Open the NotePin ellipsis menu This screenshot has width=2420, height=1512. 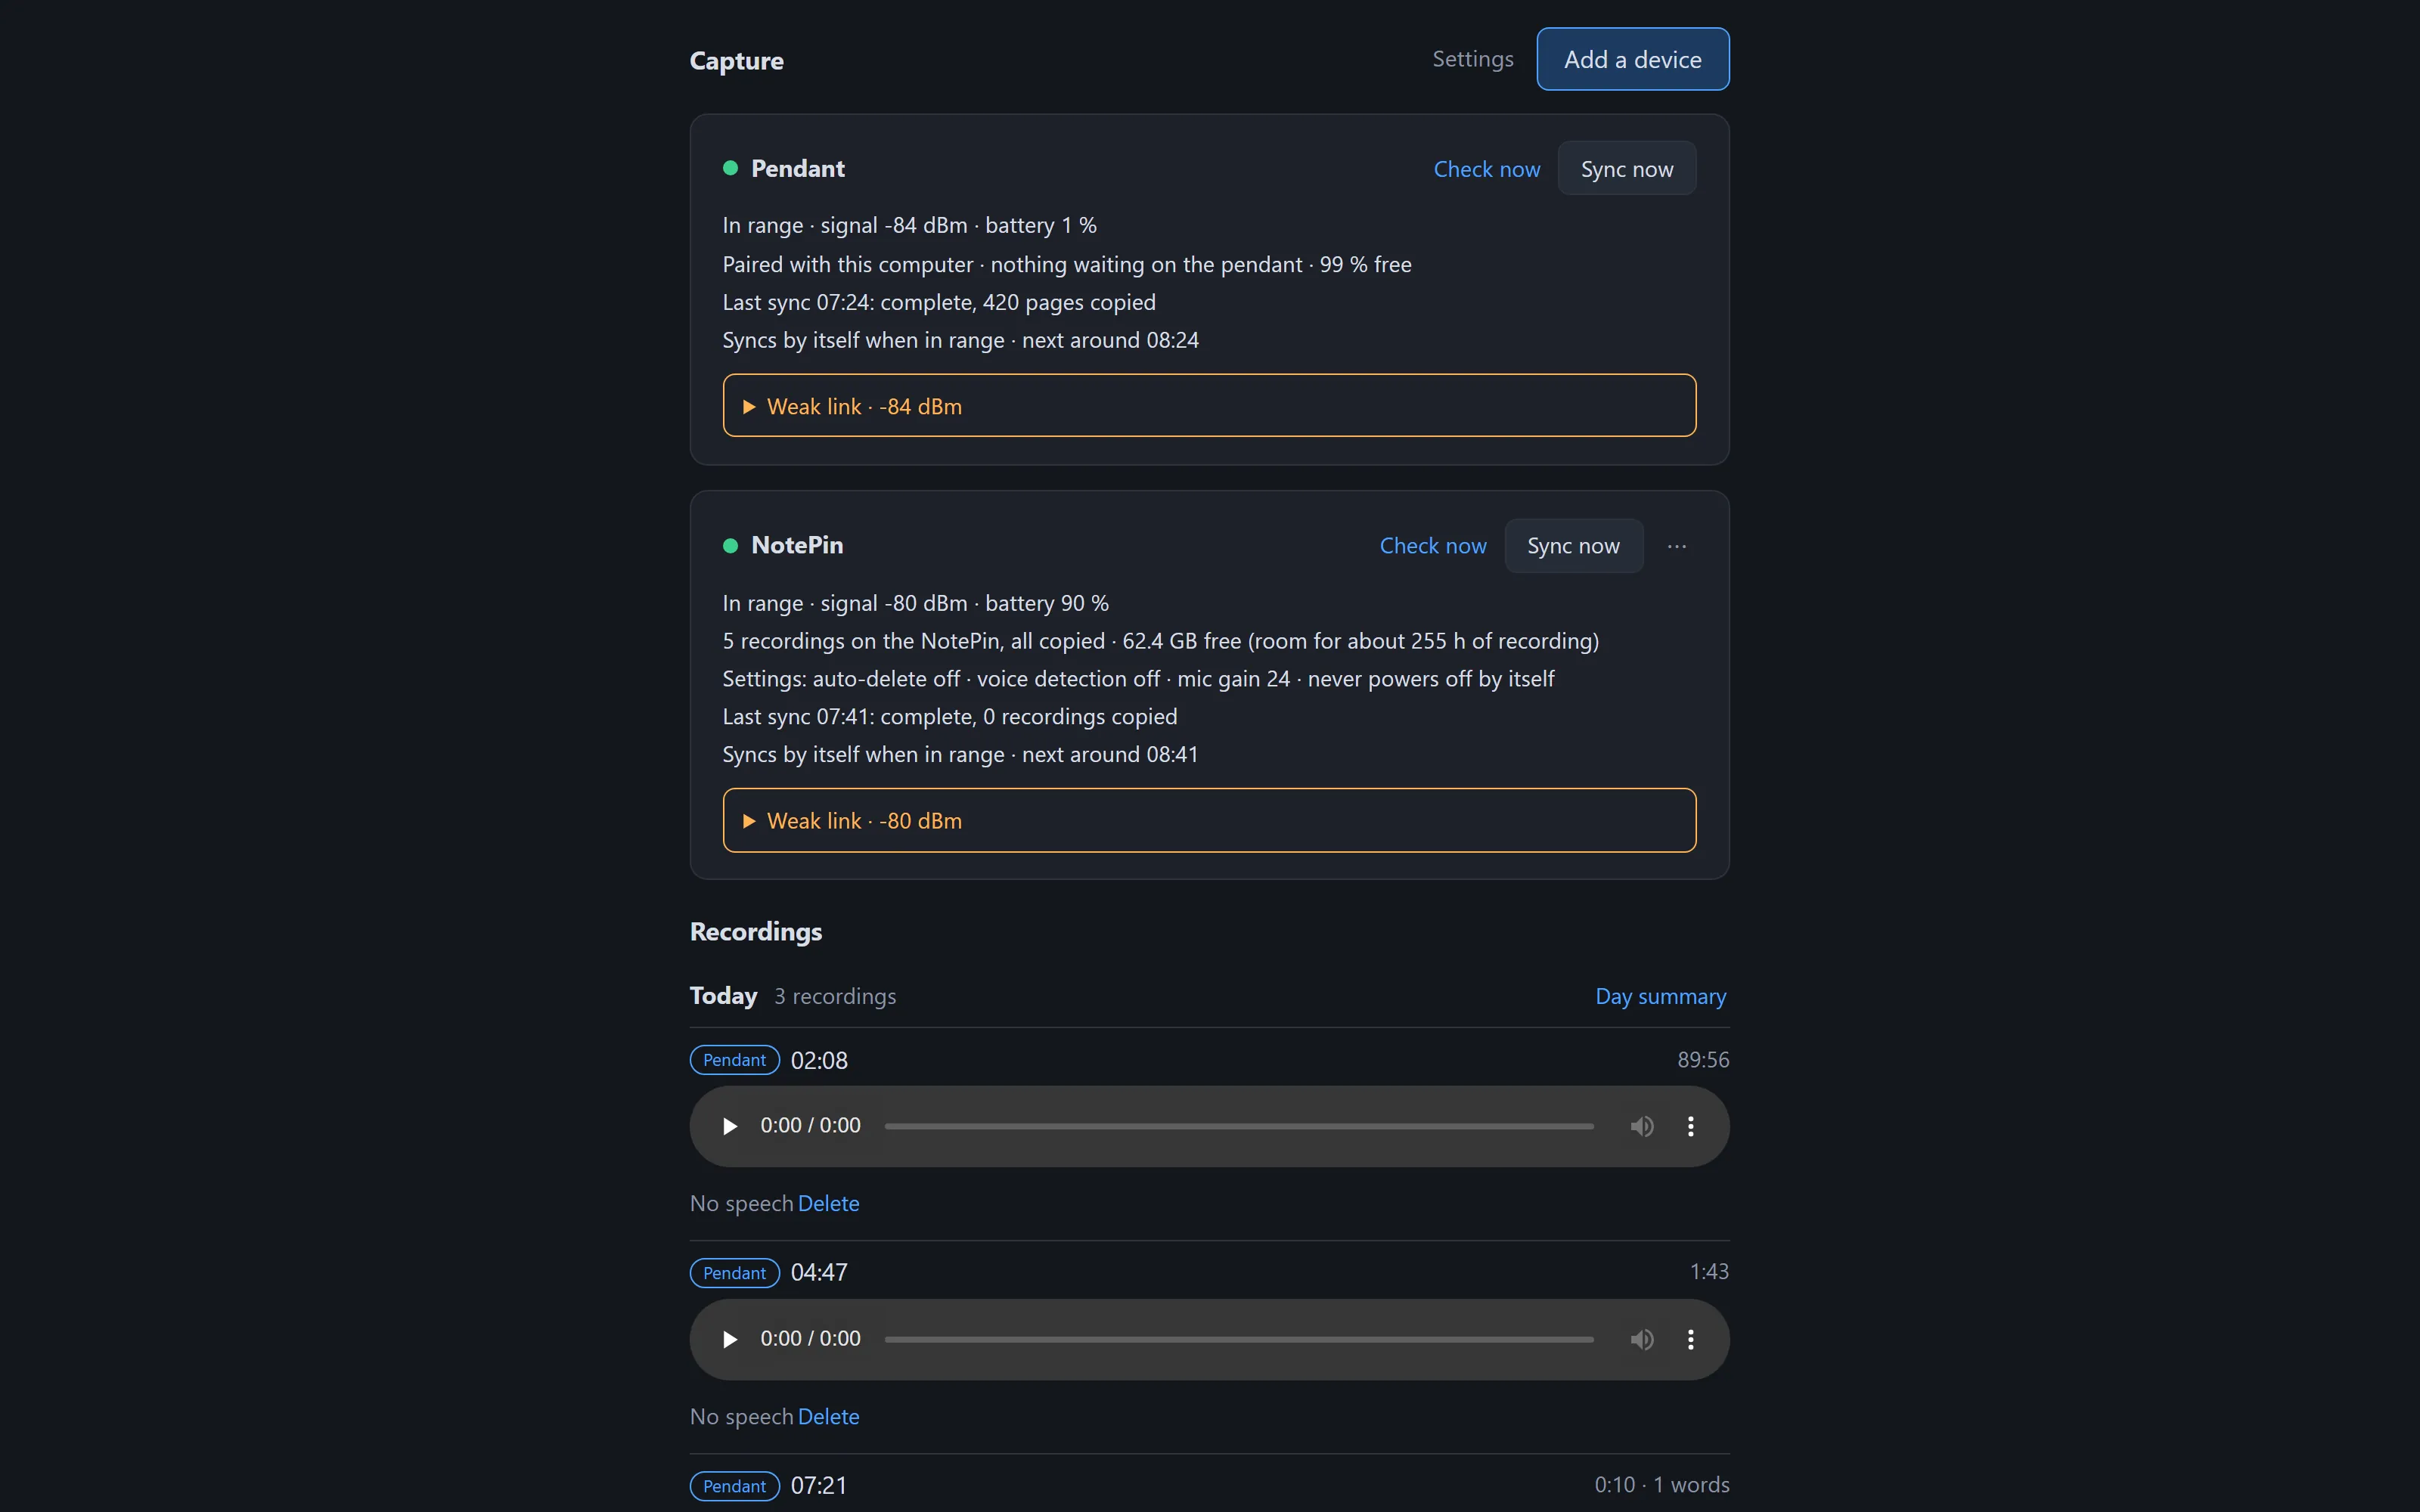[1677, 546]
